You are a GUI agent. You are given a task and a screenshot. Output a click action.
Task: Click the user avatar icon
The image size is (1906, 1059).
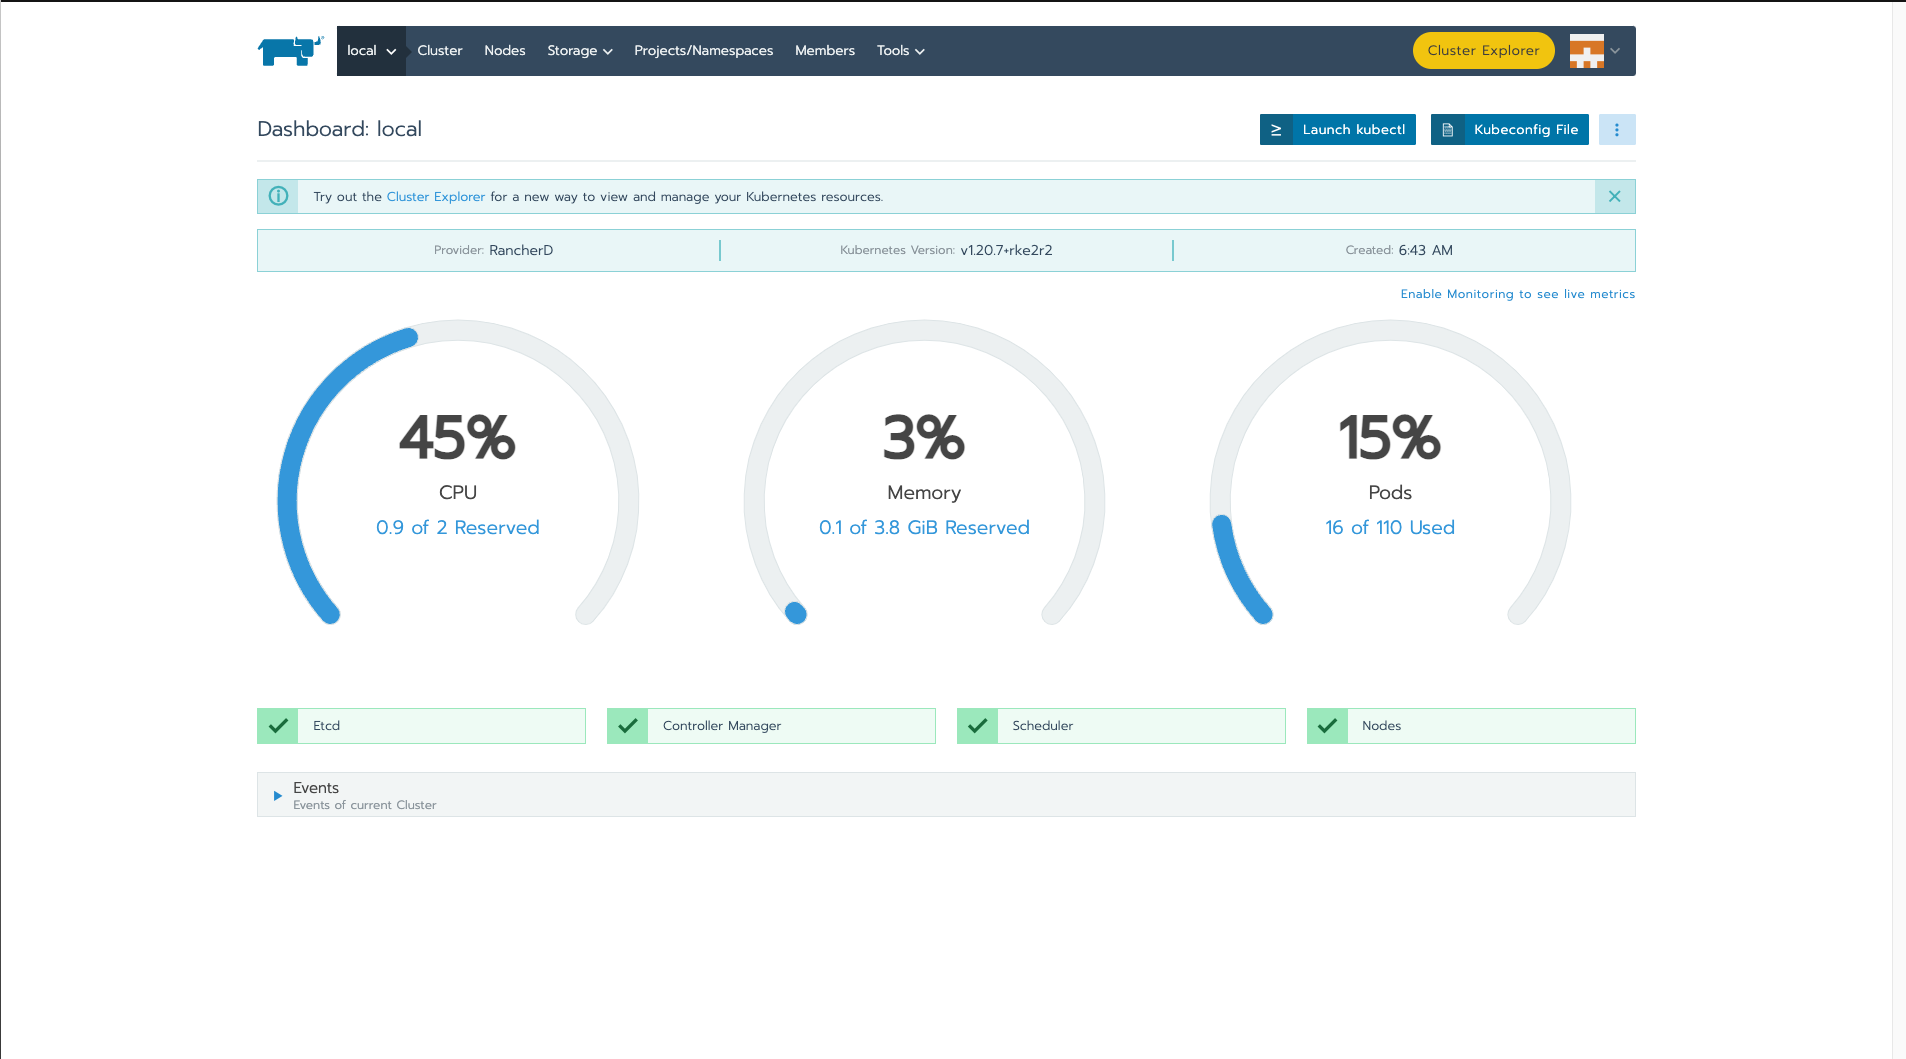click(x=1586, y=51)
